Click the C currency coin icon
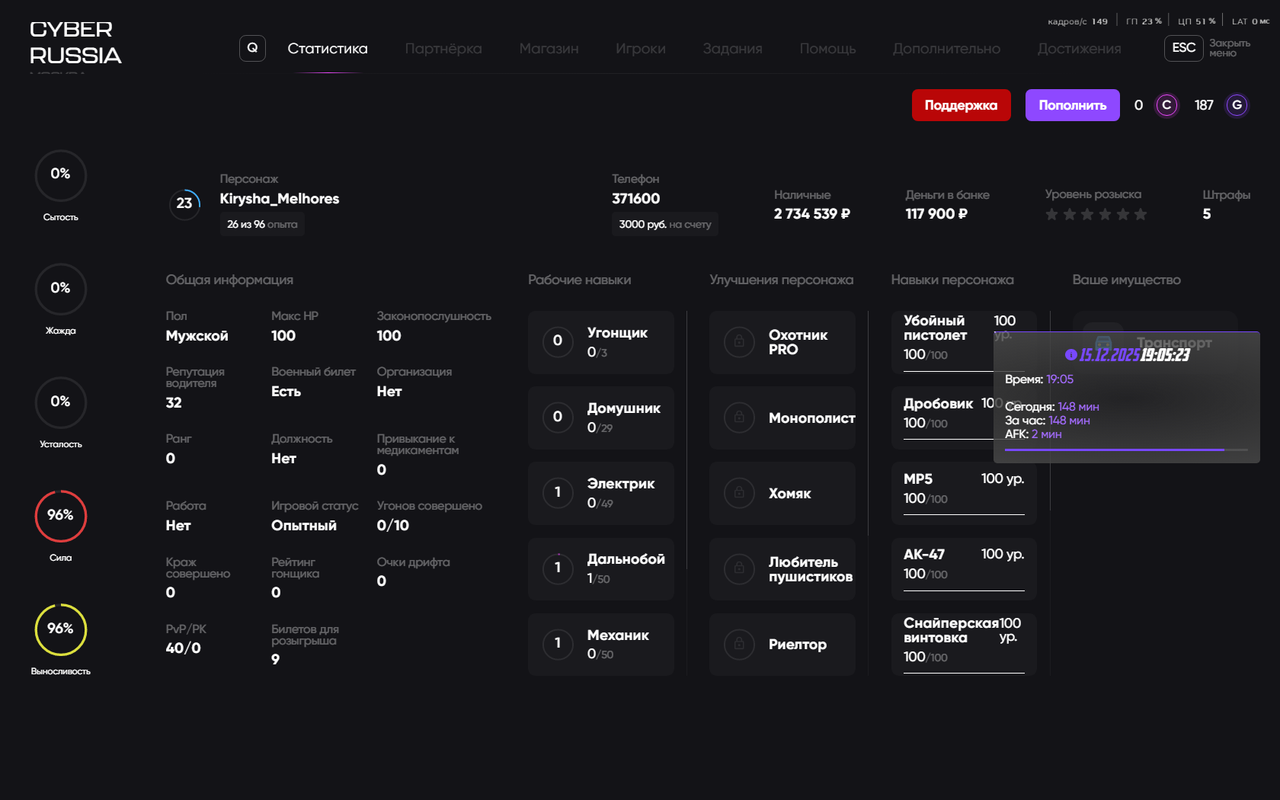Image resolution: width=1280 pixels, height=800 pixels. 1166,105
